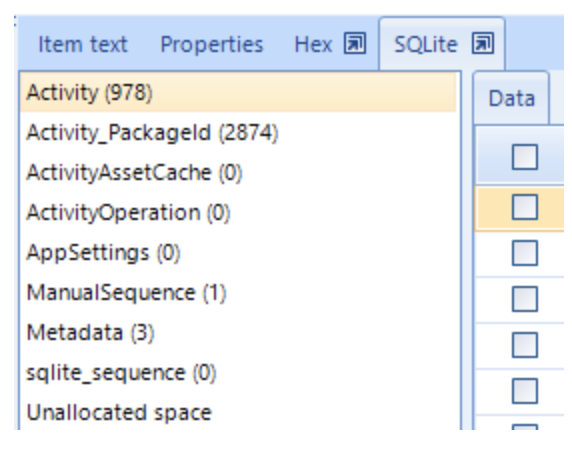Screen dimensions: 572x456
Task: Toggle the header select-all checkbox
Action: tap(525, 157)
